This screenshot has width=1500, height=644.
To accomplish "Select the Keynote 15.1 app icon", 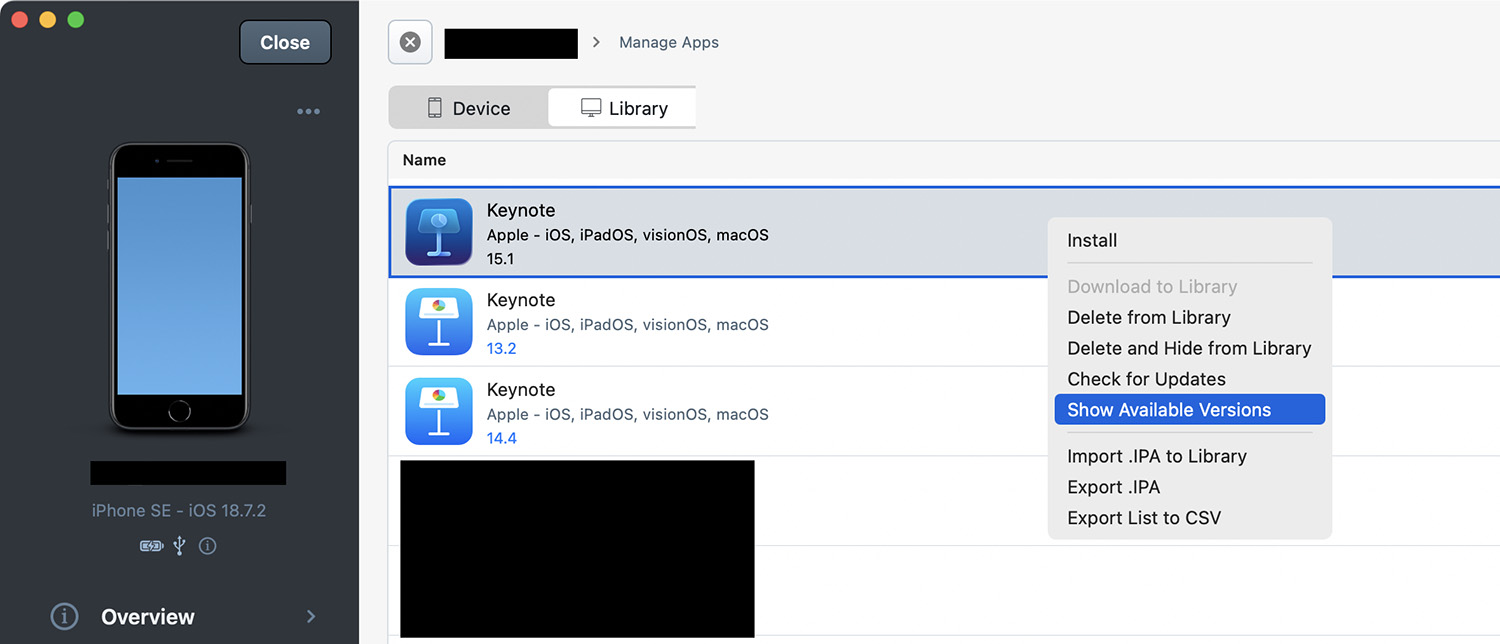I will [438, 232].
